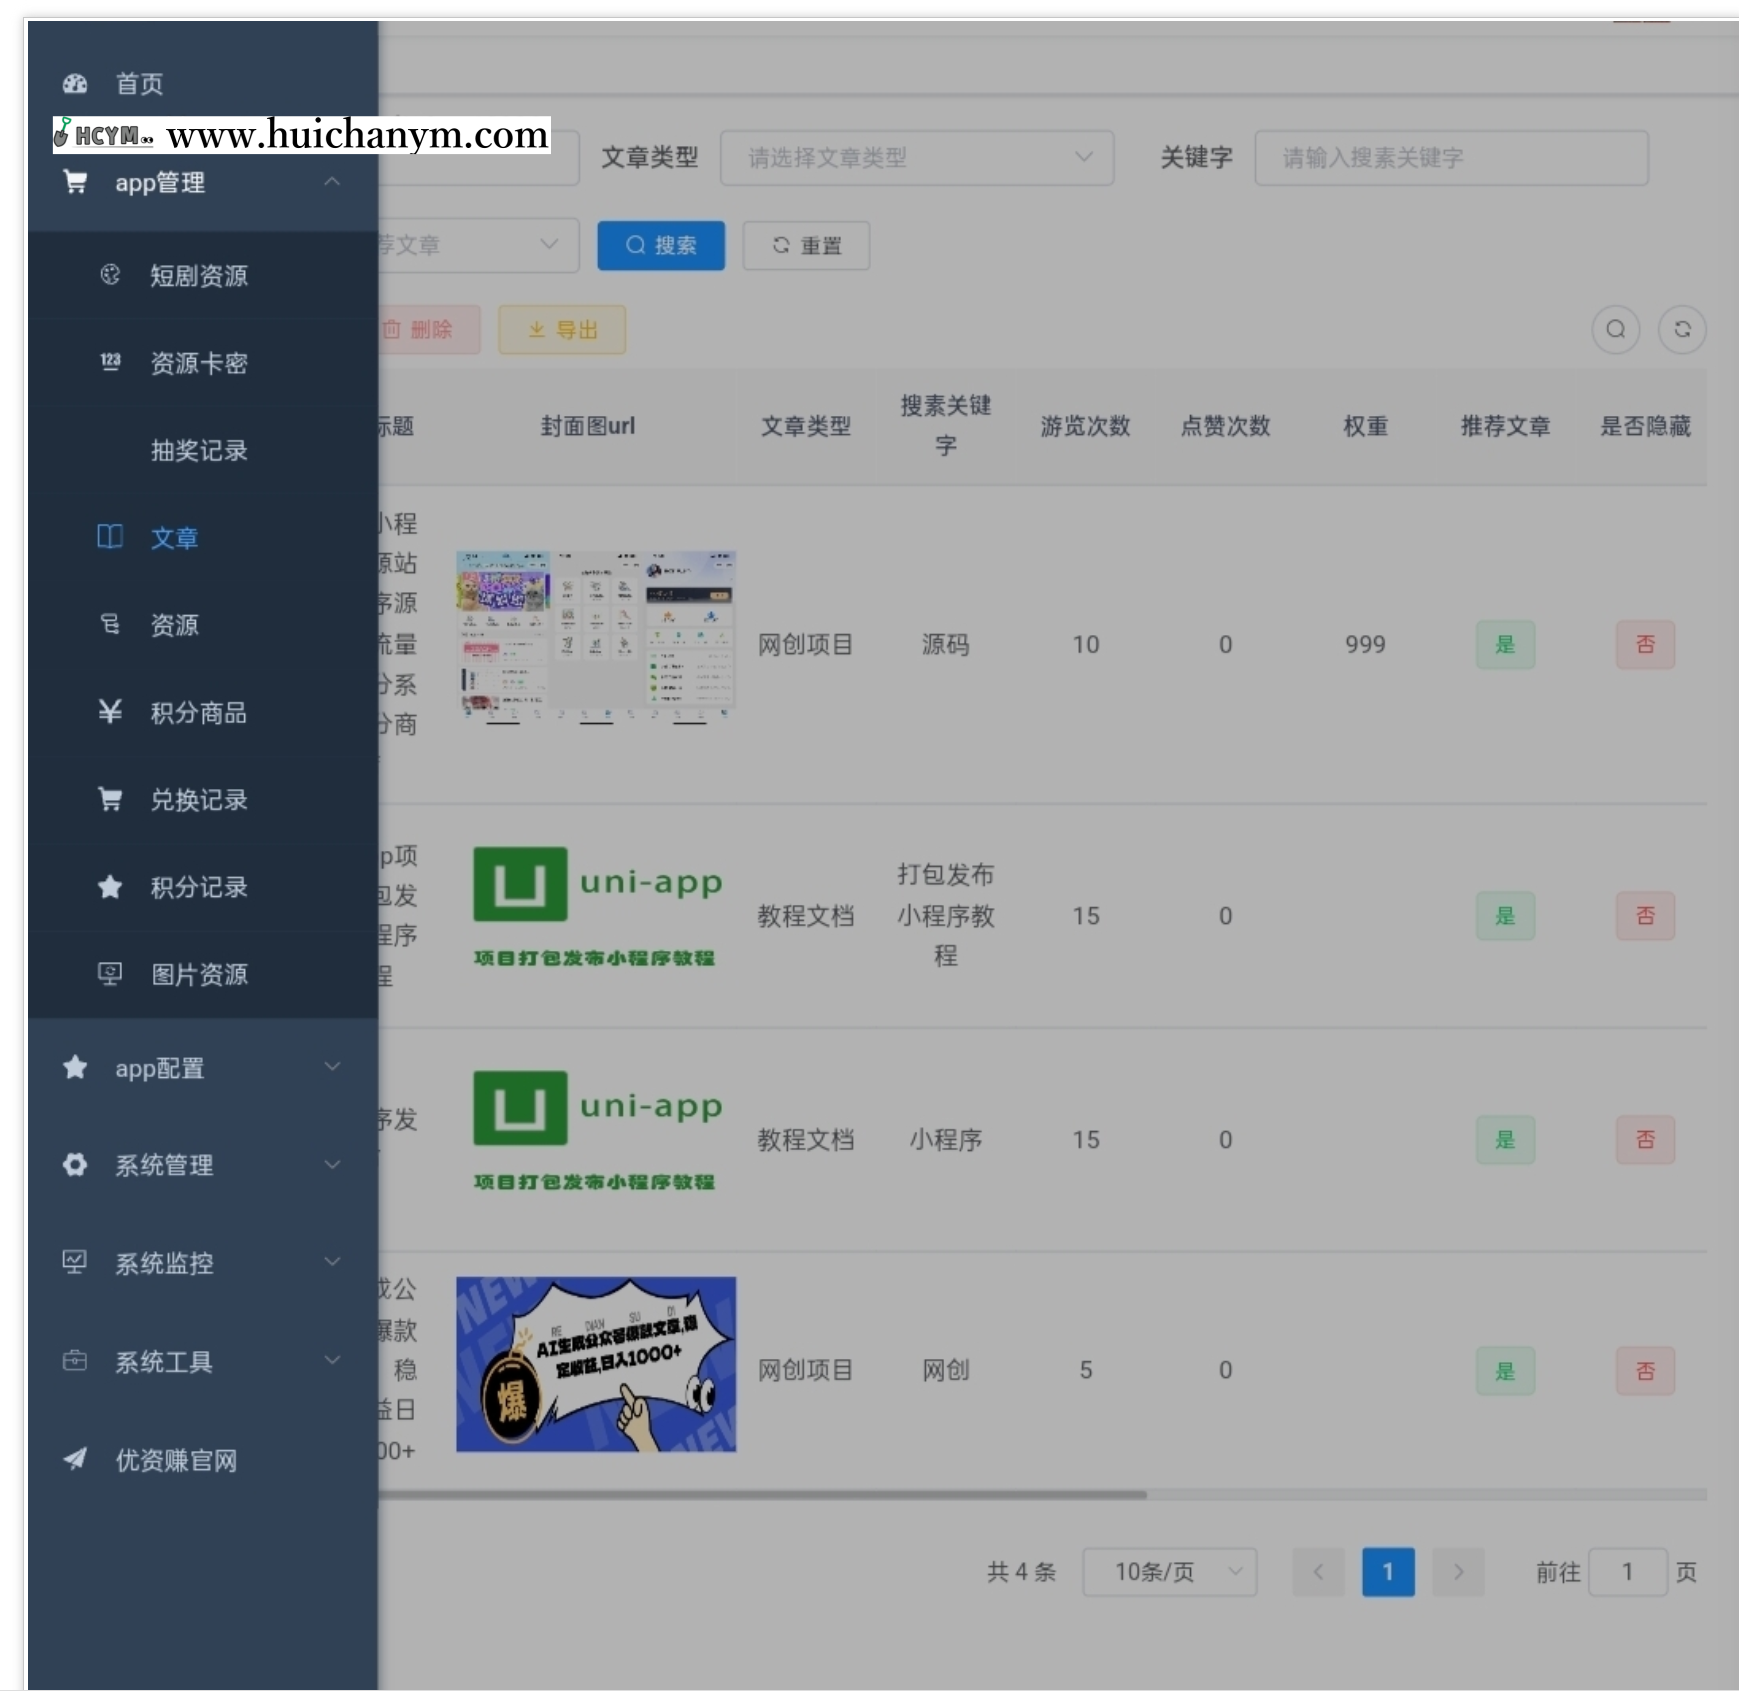The height and width of the screenshot is (1691, 1739).
Task: Toggle 推荐文章 for the first article row
Action: (x=1505, y=644)
